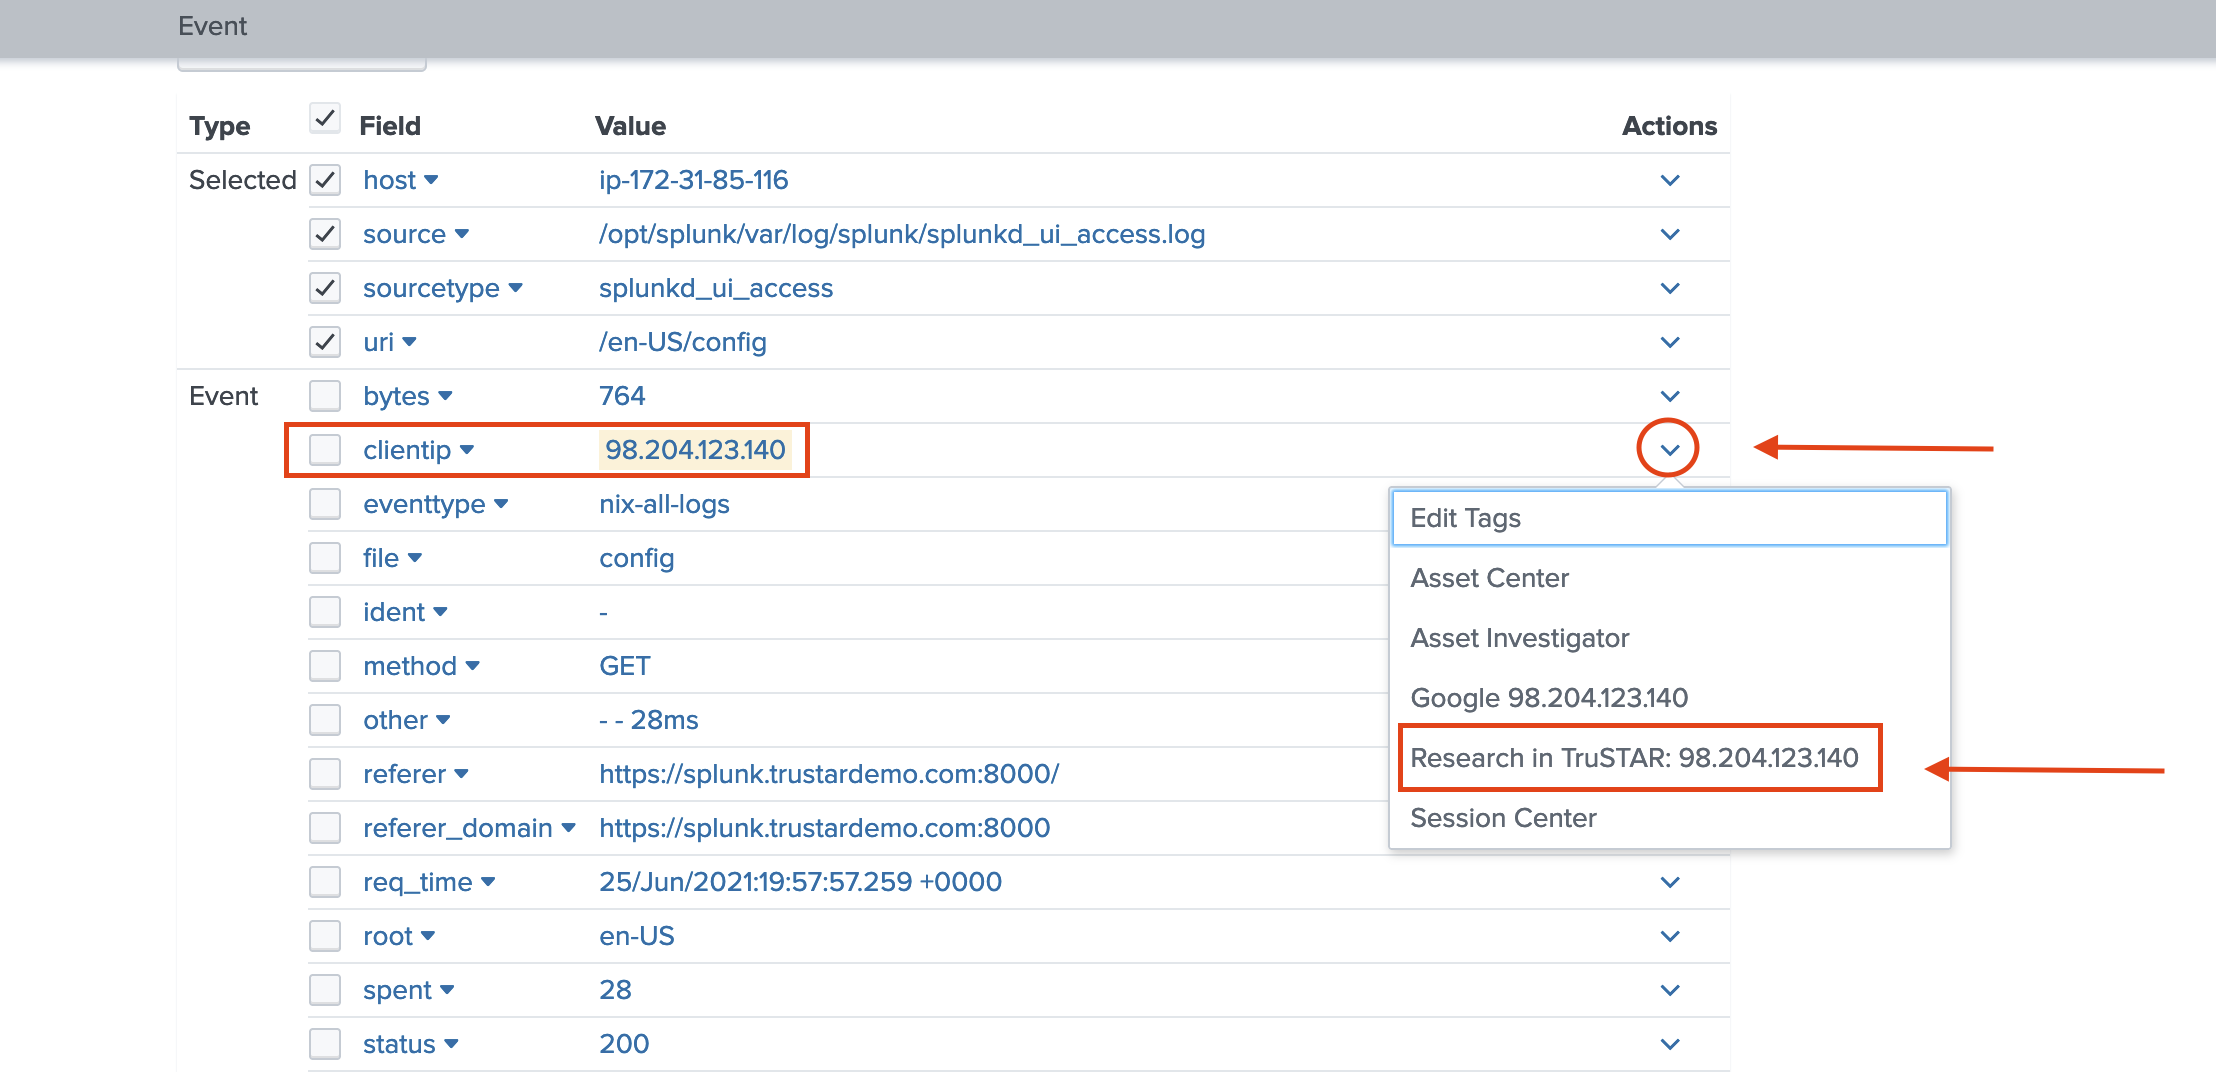The width and height of the screenshot is (2216, 1072).
Task: Uncheck the host field checkbox
Action: coord(325,180)
